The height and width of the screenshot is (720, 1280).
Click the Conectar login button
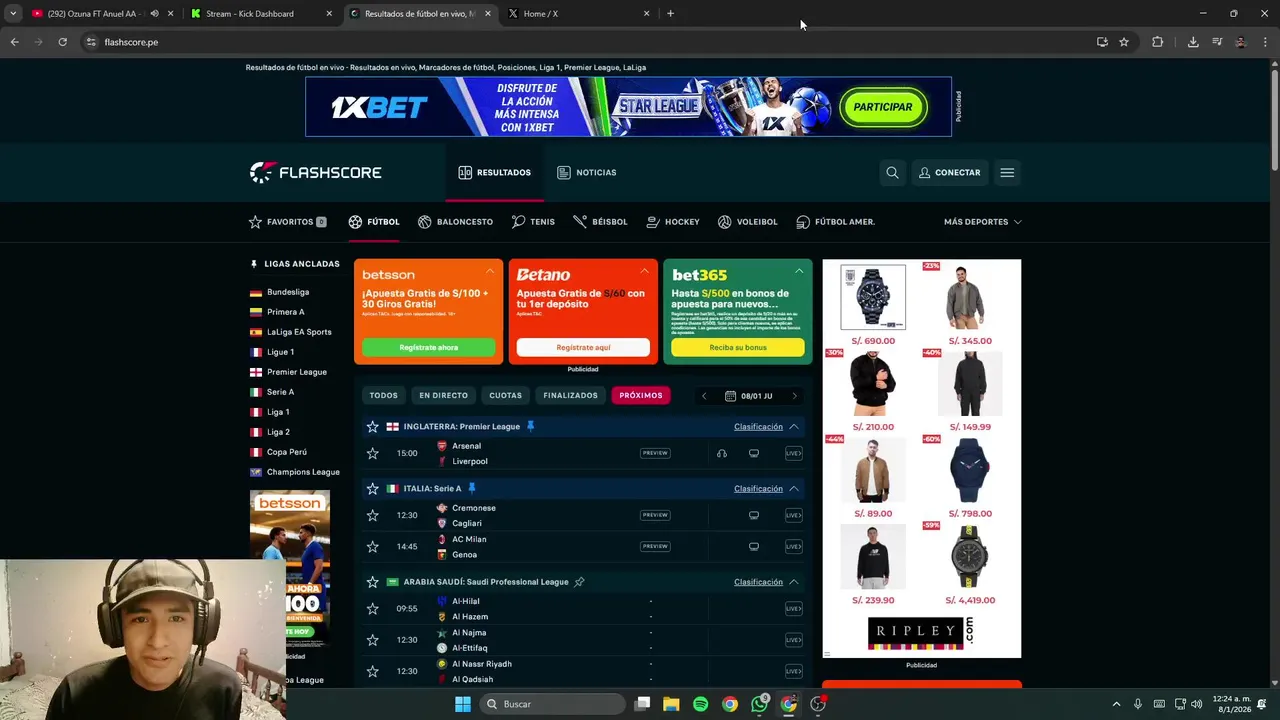[950, 172]
